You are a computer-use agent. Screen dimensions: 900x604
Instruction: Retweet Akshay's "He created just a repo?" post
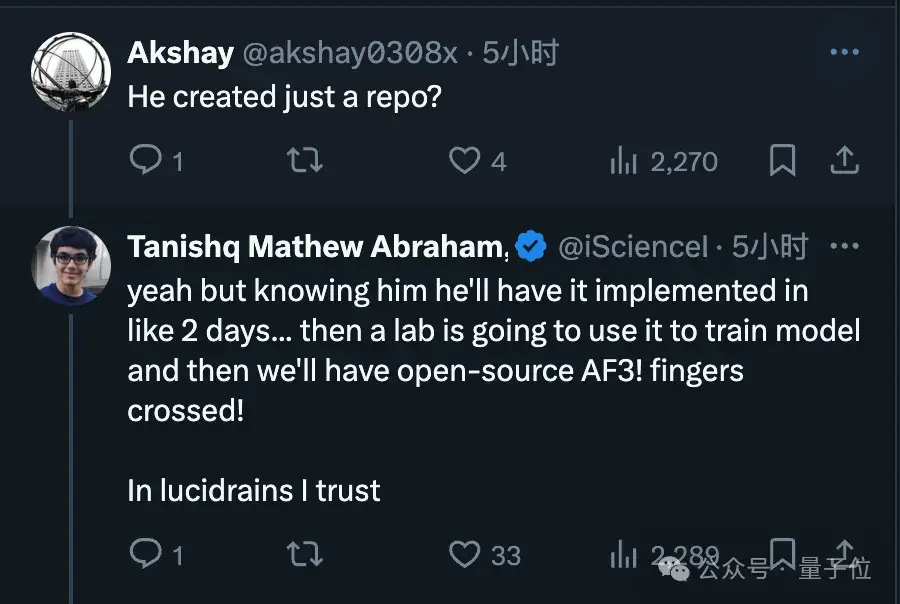[x=304, y=160]
